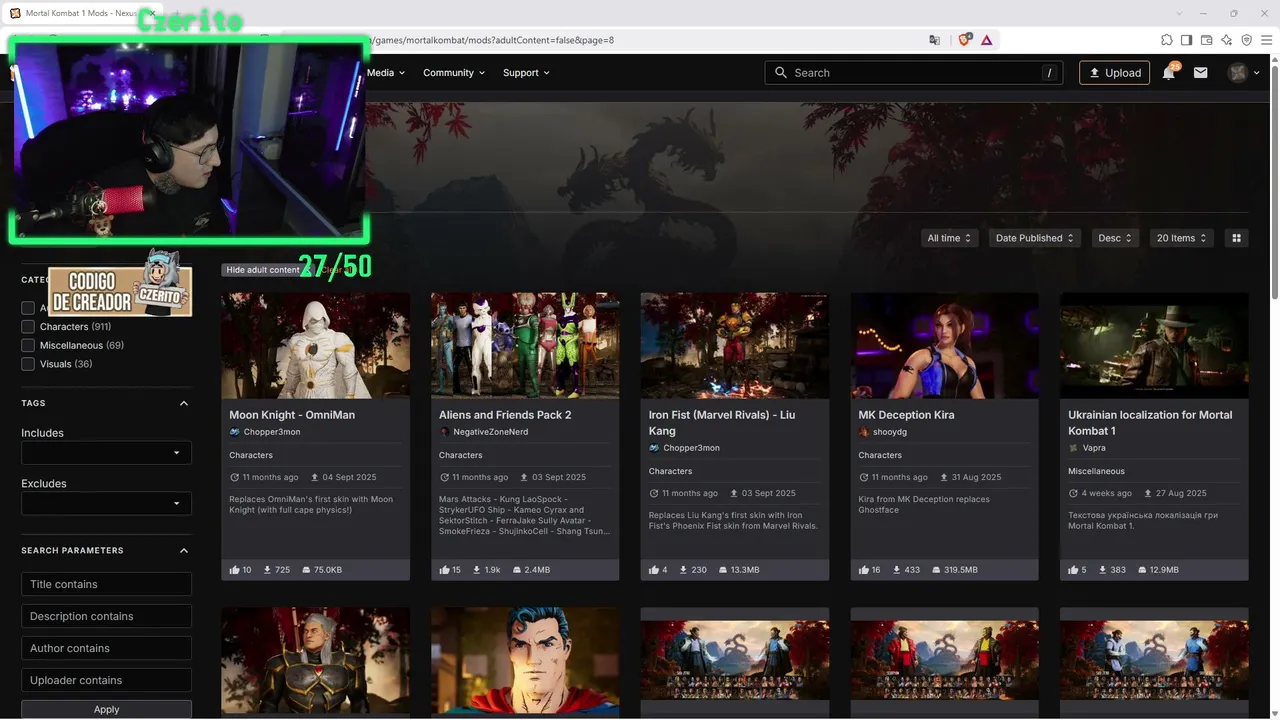Open the Date Published sort dropdown
Screen dimensions: 1280x720
coord(1034,238)
